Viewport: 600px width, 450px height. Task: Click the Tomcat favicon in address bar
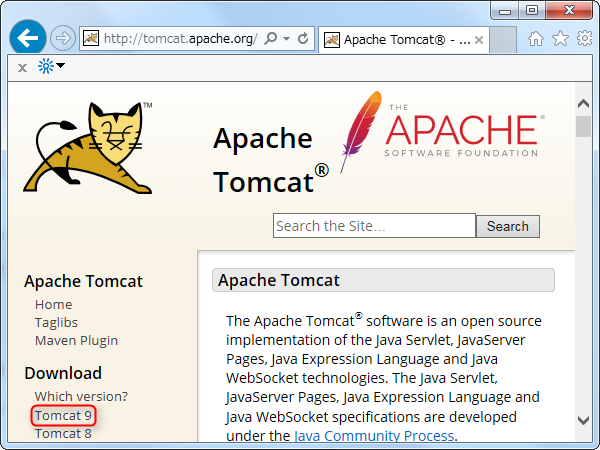(91, 38)
